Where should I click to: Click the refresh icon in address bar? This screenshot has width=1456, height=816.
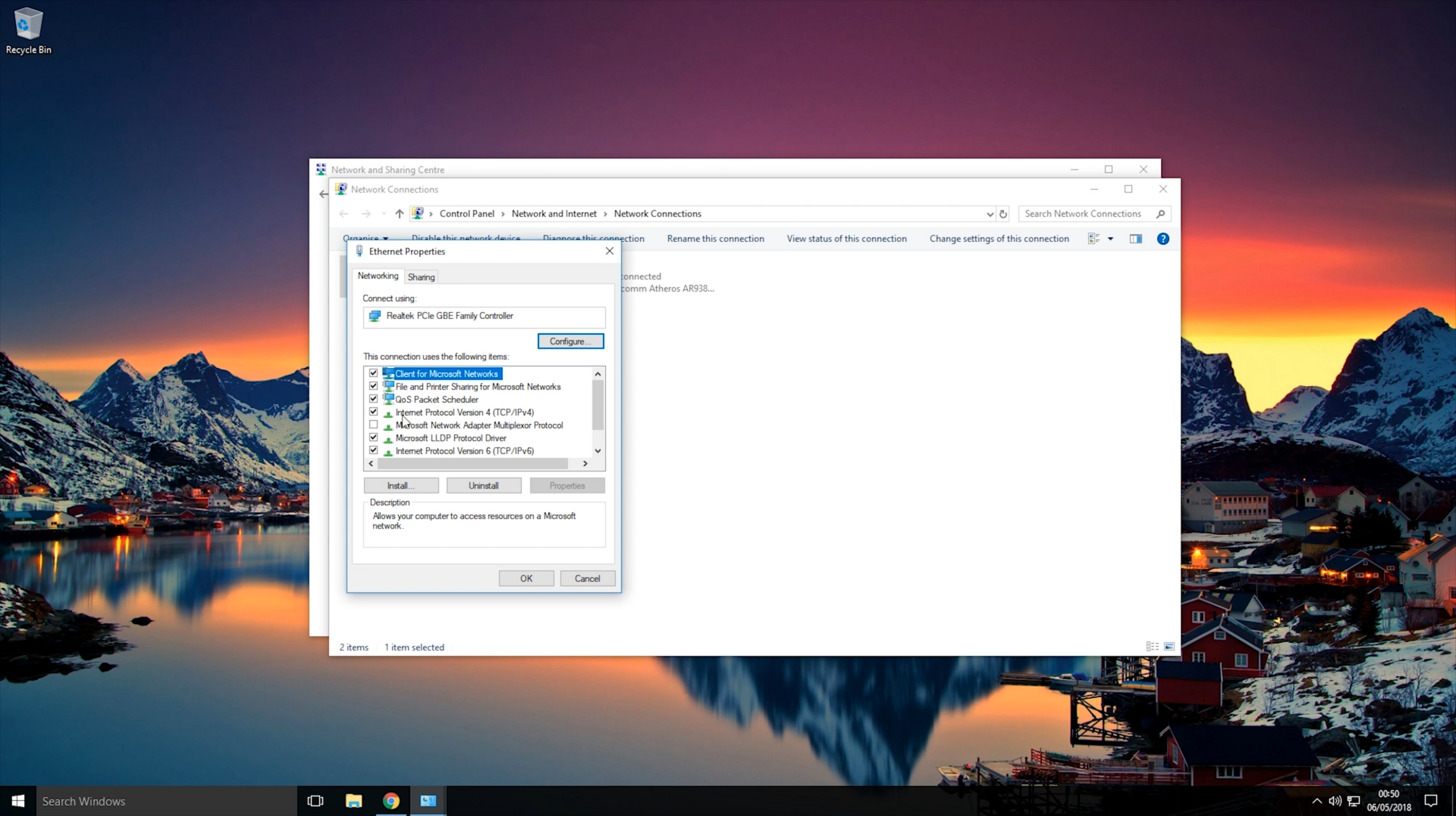[x=1003, y=214]
